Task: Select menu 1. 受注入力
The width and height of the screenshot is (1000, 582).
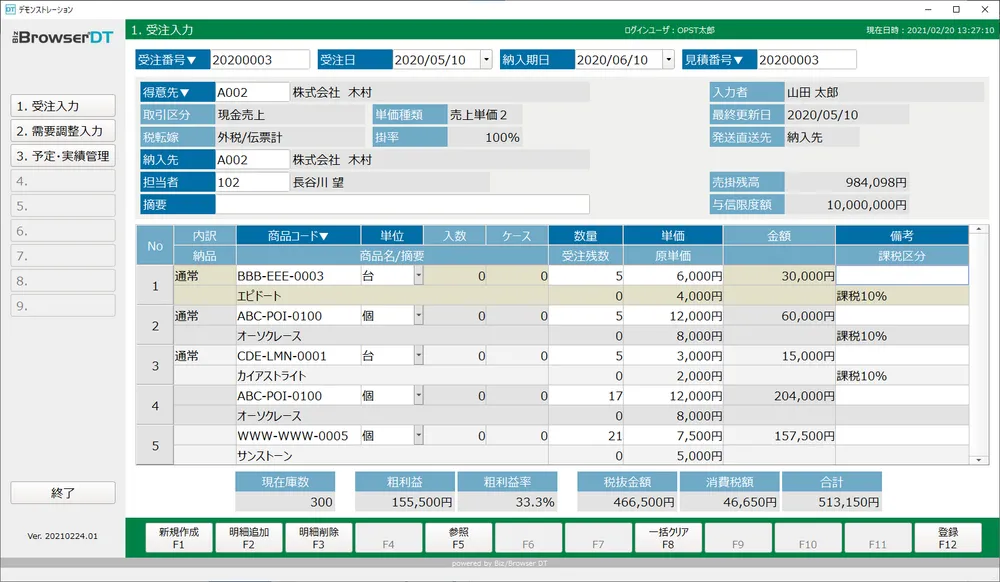Action: (x=63, y=106)
